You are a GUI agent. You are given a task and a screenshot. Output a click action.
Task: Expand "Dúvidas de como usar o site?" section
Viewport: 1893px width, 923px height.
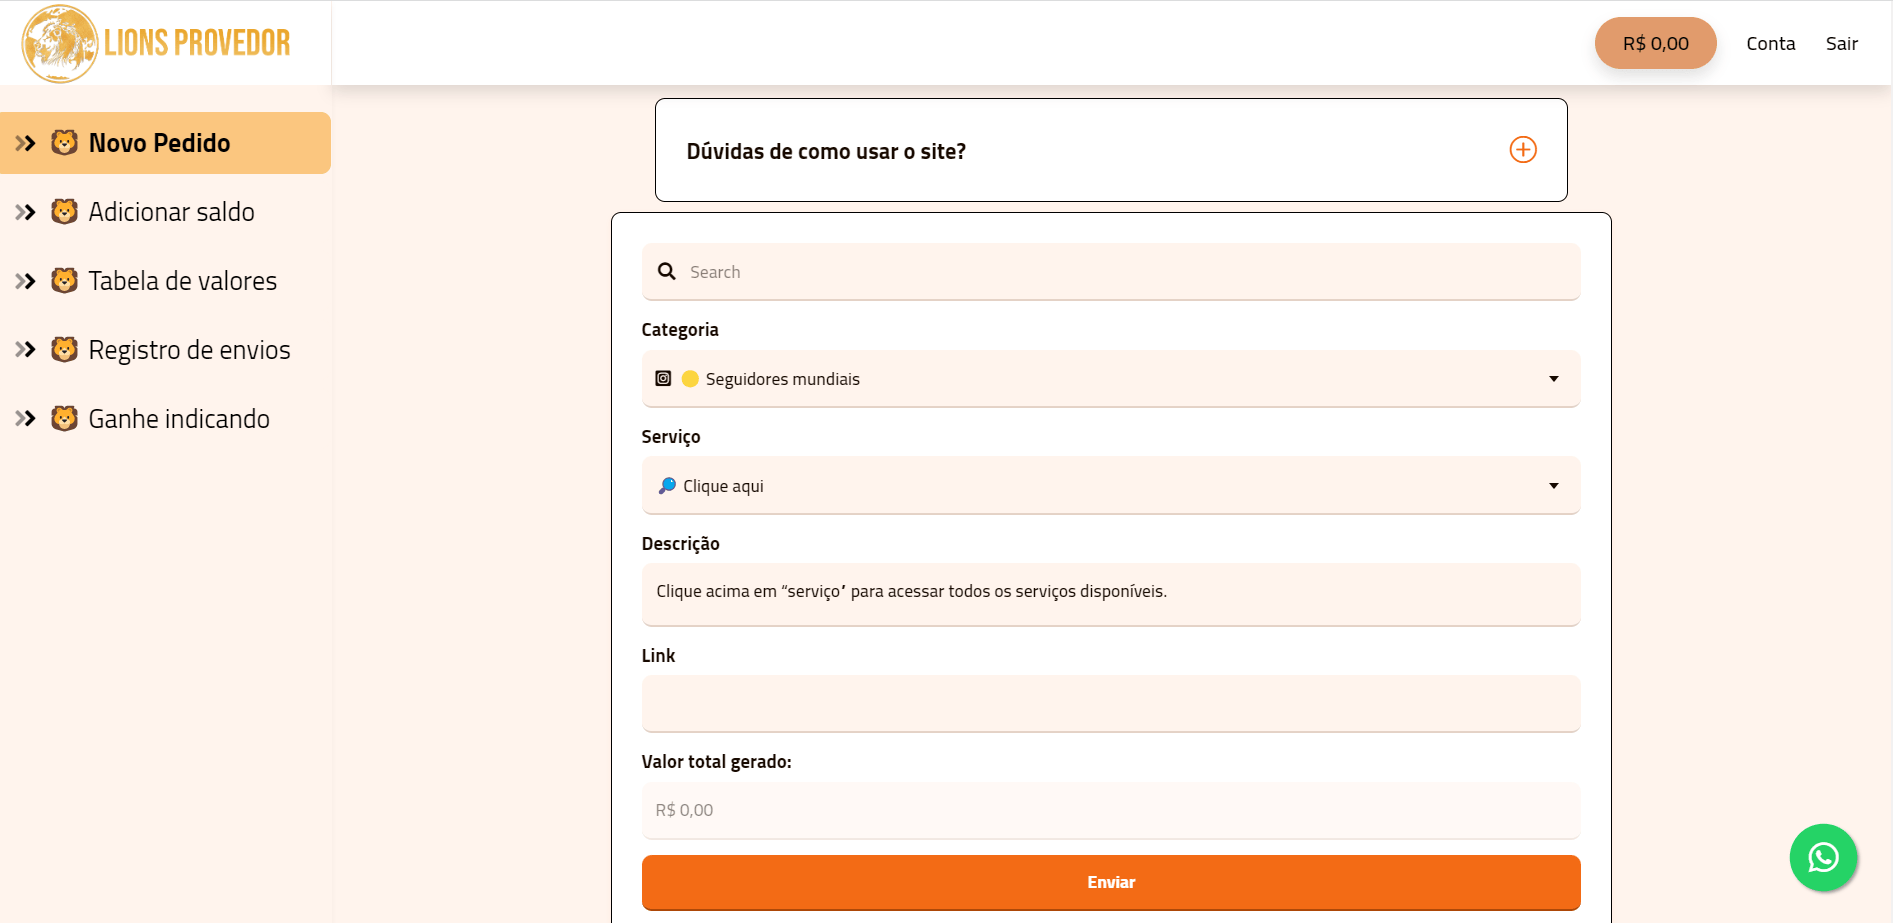pos(826,152)
